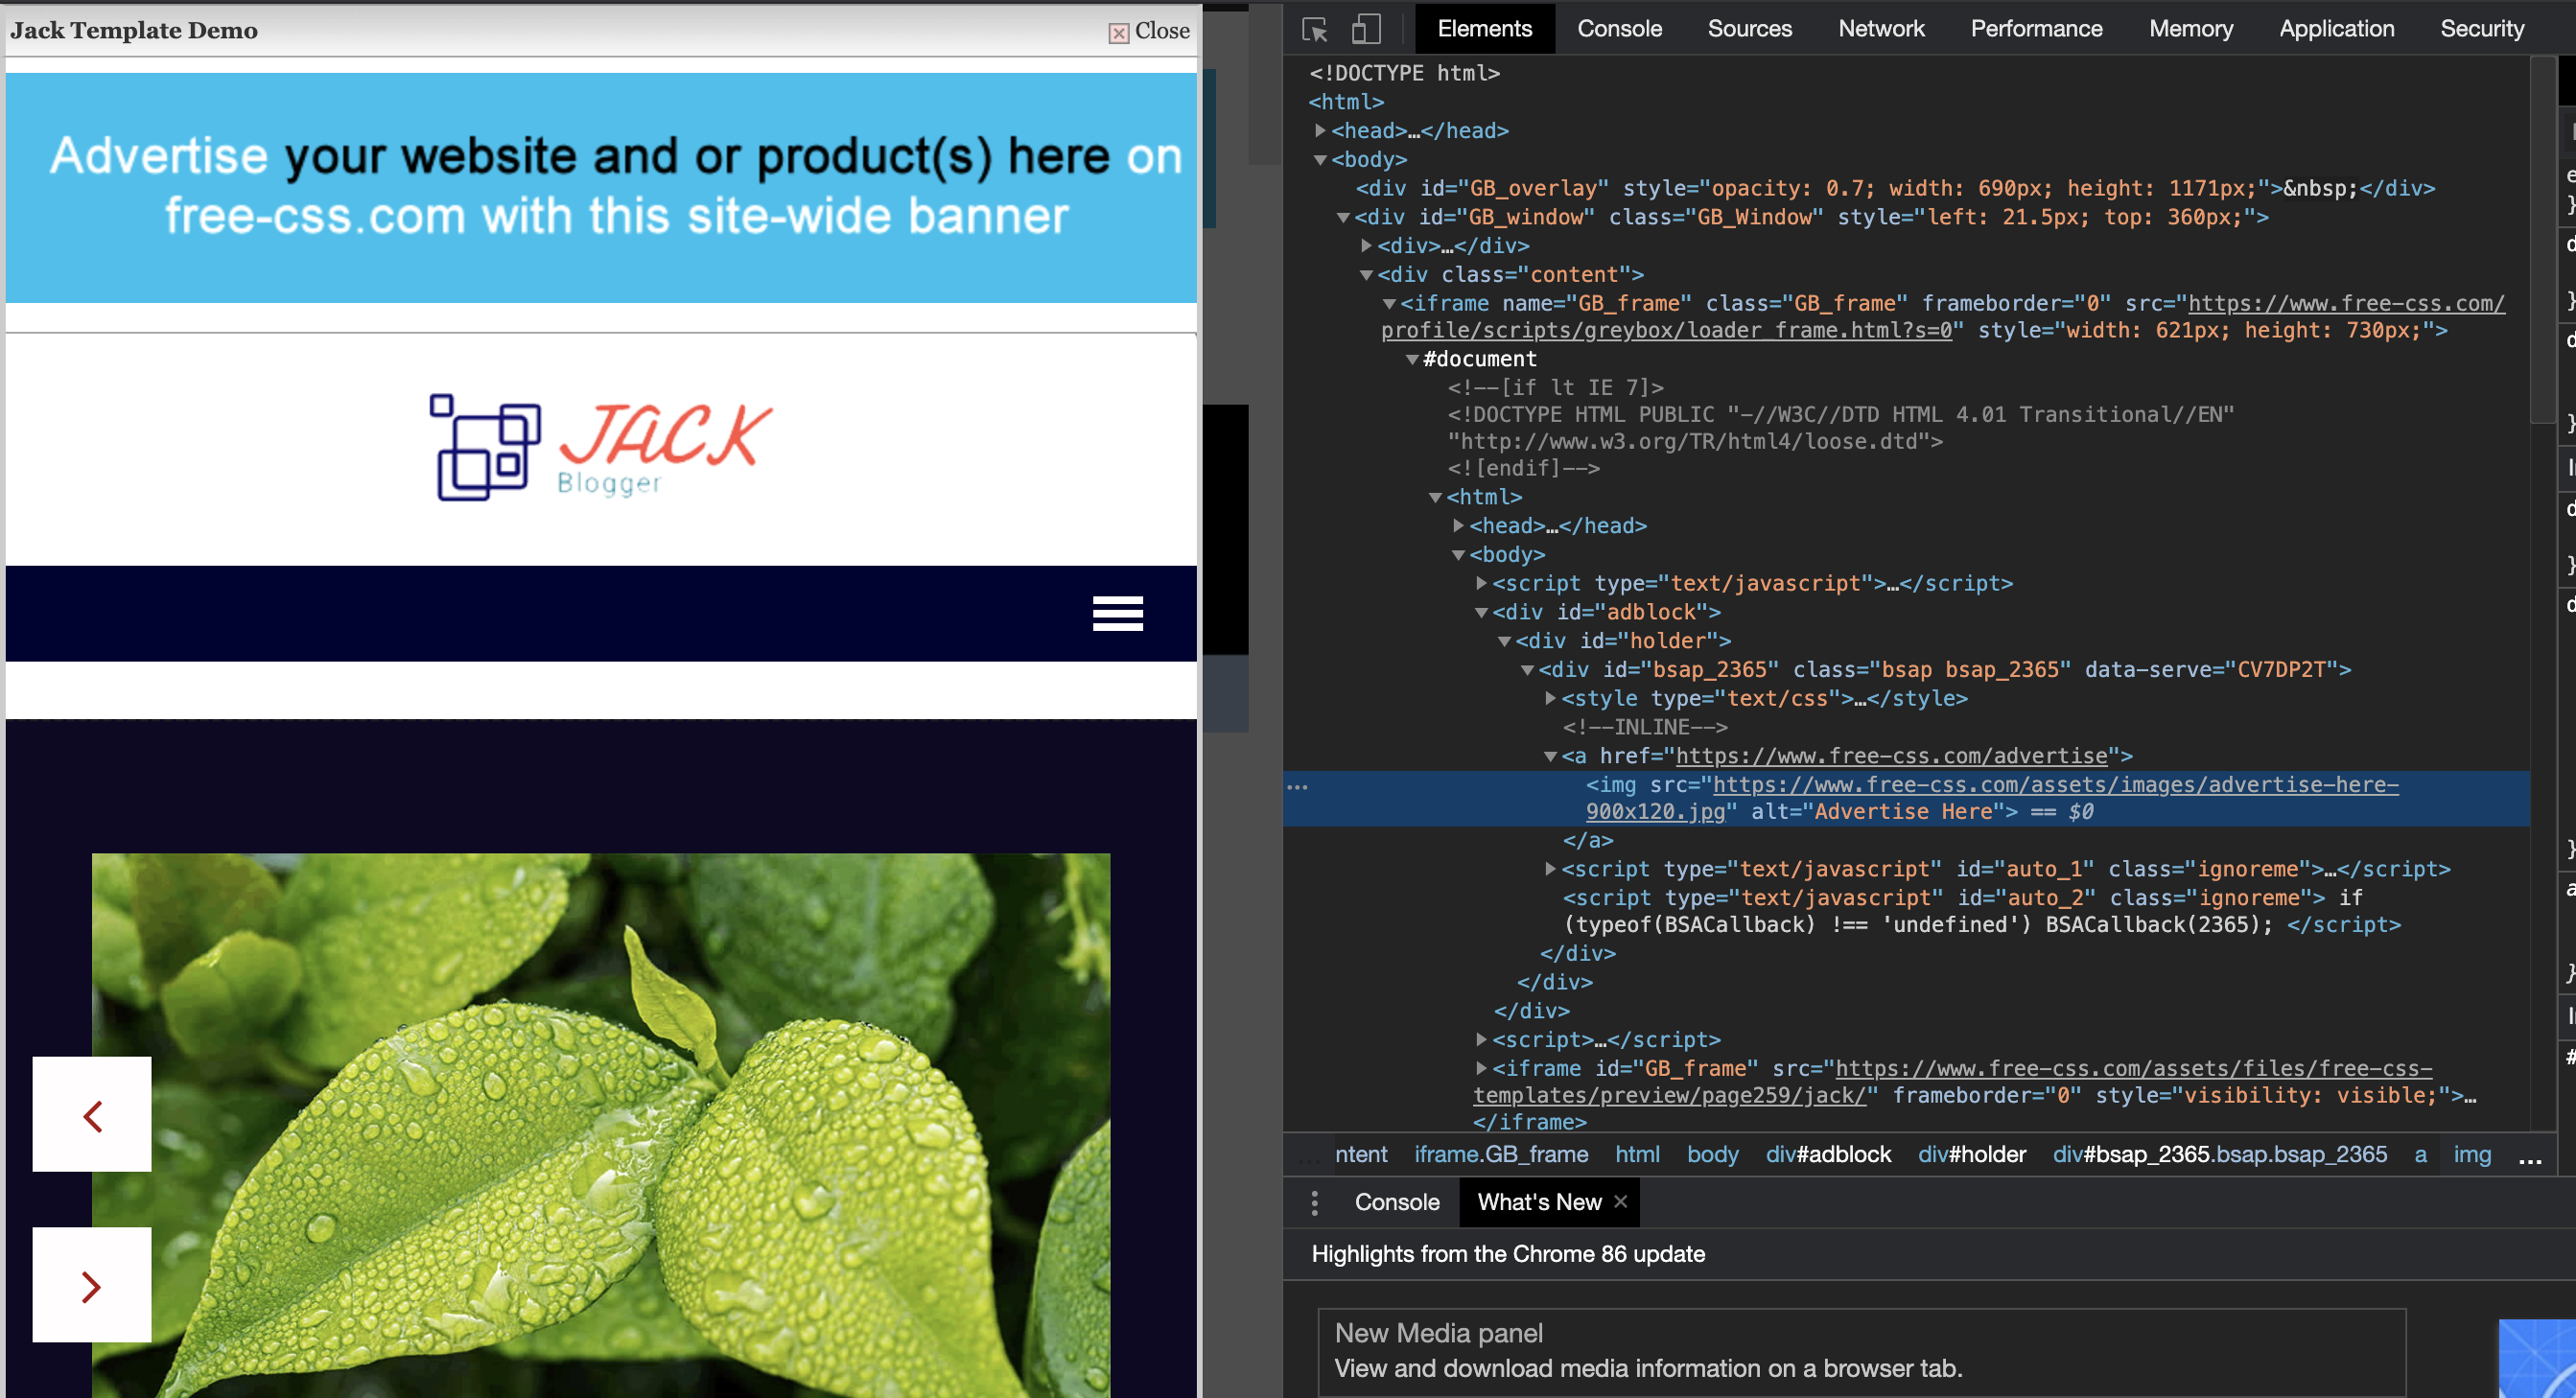The height and width of the screenshot is (1398, 2576).
Task: Activate the inspect element picker icon
Action: point(1315,29)
